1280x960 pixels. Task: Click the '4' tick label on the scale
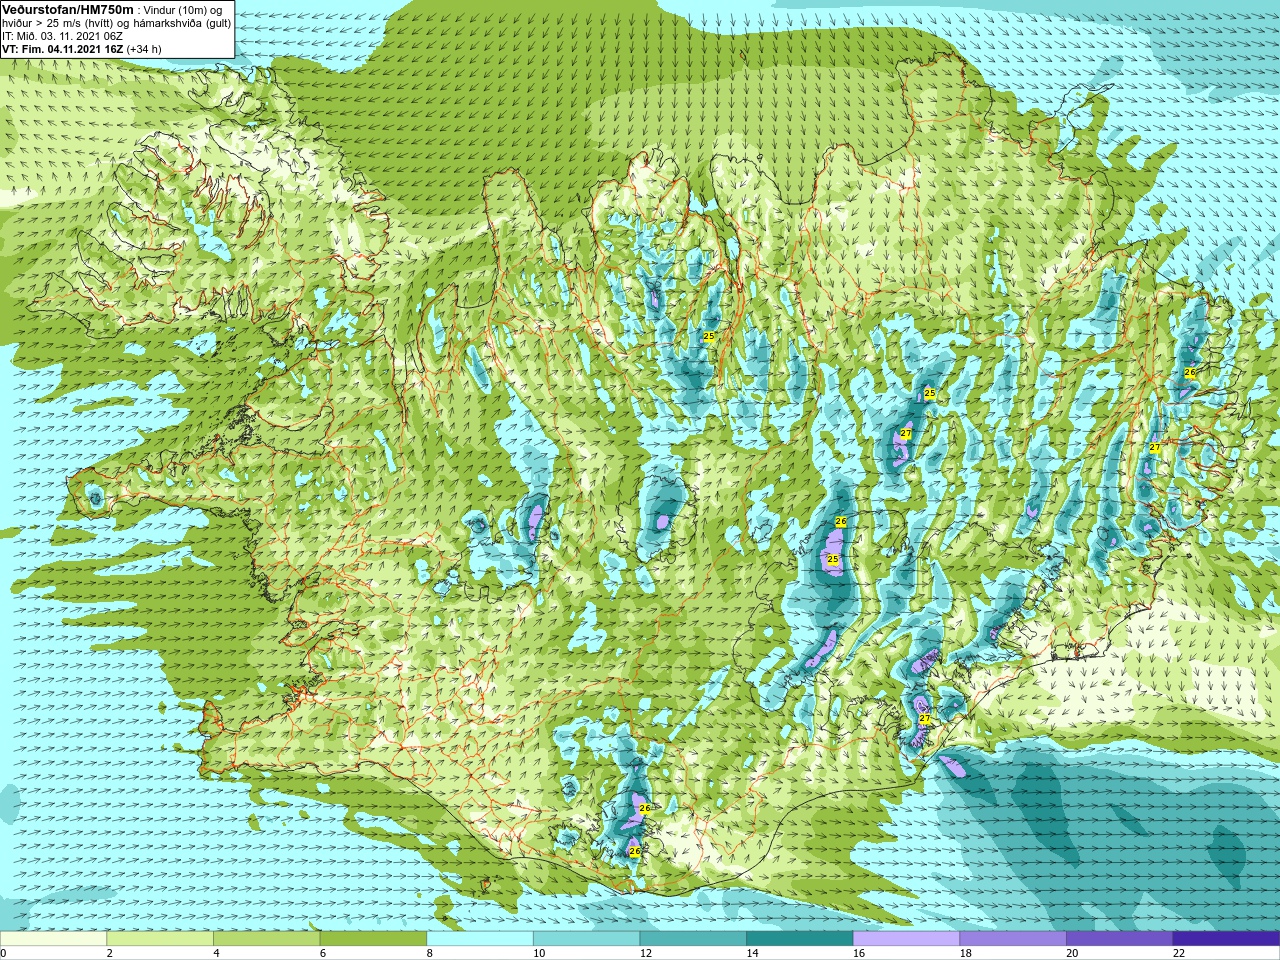pyautogui.click(x=216, y=953)
